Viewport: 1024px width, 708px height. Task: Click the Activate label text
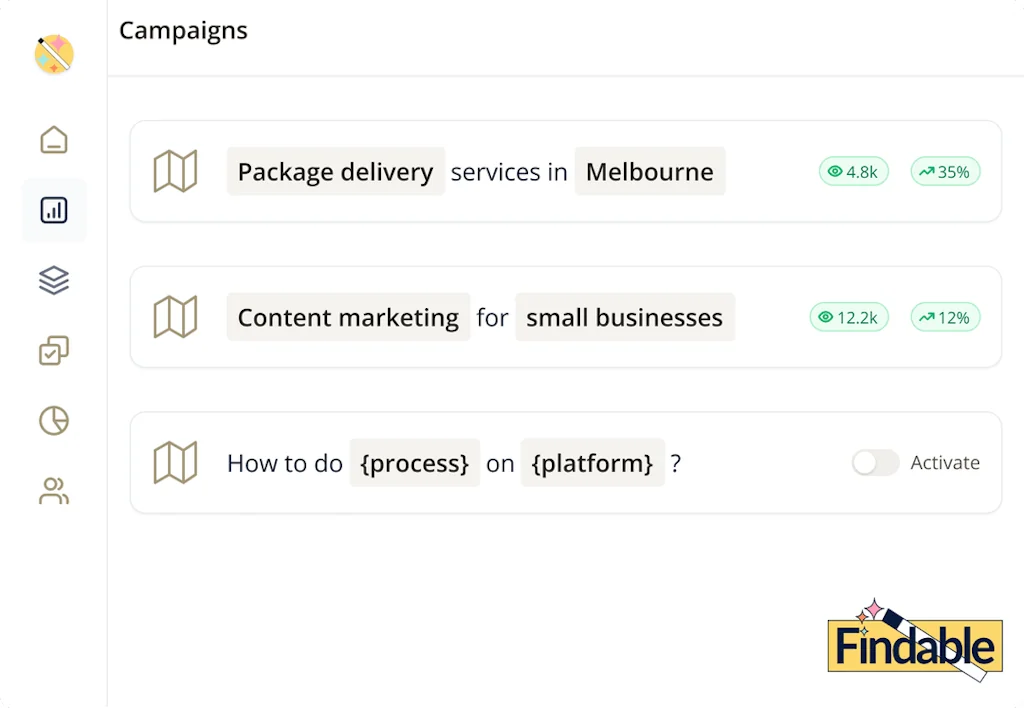tap(944, 463)
